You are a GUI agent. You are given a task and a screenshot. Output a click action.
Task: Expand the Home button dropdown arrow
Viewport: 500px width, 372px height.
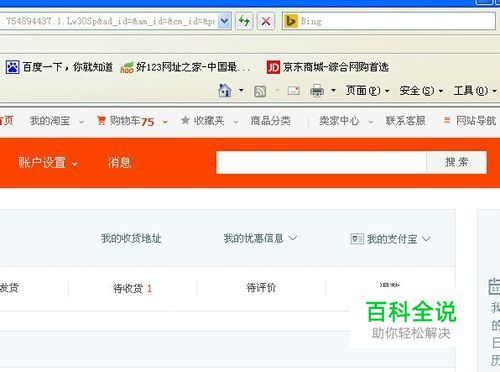[241, 90]
